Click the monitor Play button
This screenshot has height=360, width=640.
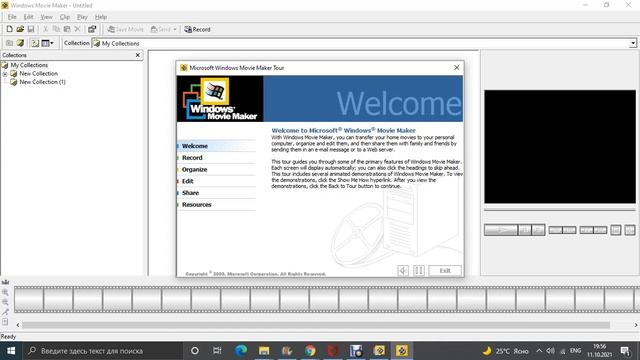(500, 230)
